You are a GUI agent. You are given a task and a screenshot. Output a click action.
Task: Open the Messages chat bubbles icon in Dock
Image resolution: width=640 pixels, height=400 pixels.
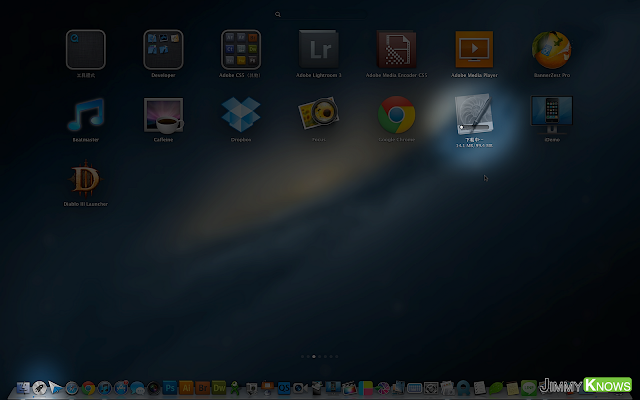coord(137,387)
